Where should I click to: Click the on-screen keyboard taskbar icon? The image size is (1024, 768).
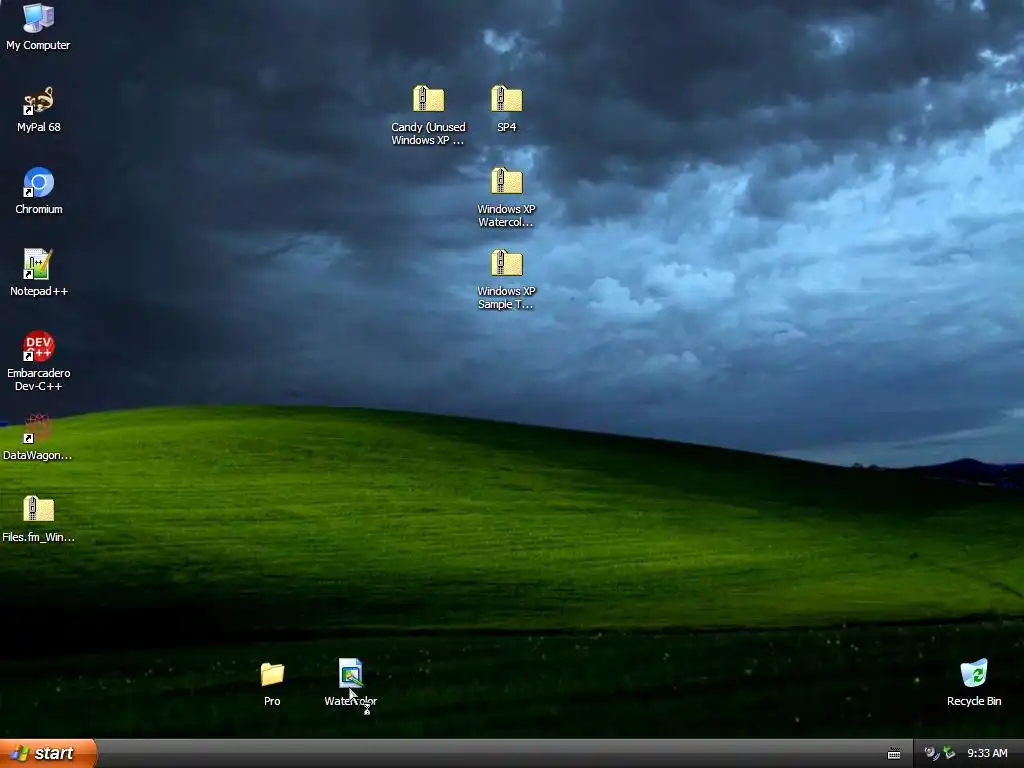(894, 754)
